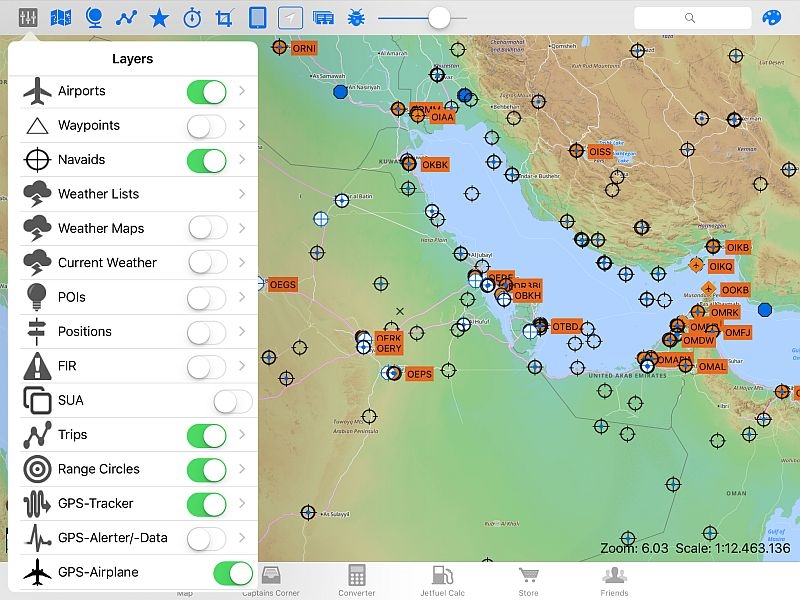Click the FIR warning triangle icon

tap(37, 366)
